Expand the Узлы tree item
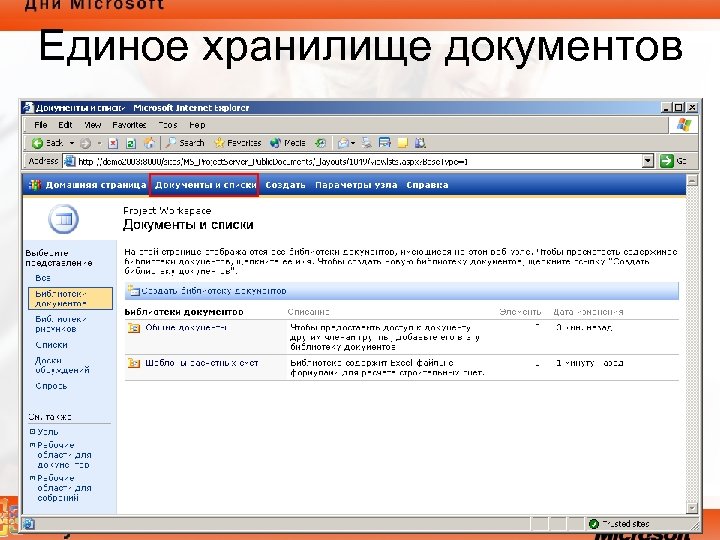Image resolution: width=720 pixels, height=540 pixels. pos(32,432)
